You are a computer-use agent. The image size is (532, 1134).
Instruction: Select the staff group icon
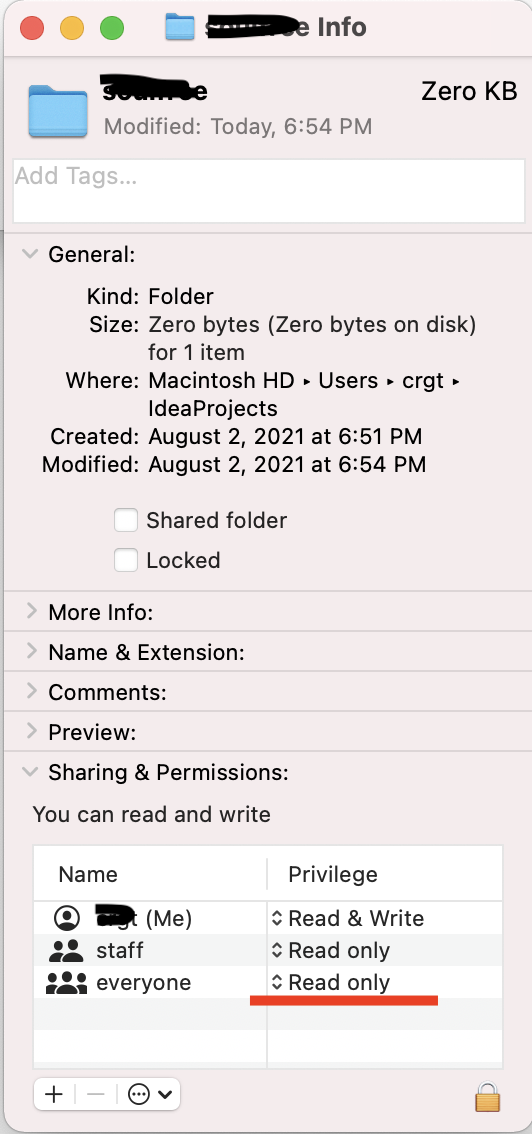(66, 950)
